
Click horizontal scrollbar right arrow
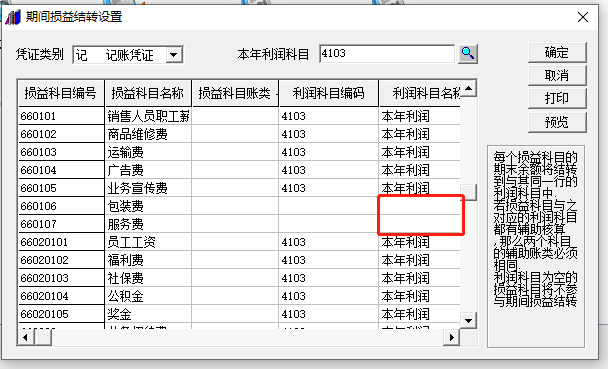tap(452, 338)
